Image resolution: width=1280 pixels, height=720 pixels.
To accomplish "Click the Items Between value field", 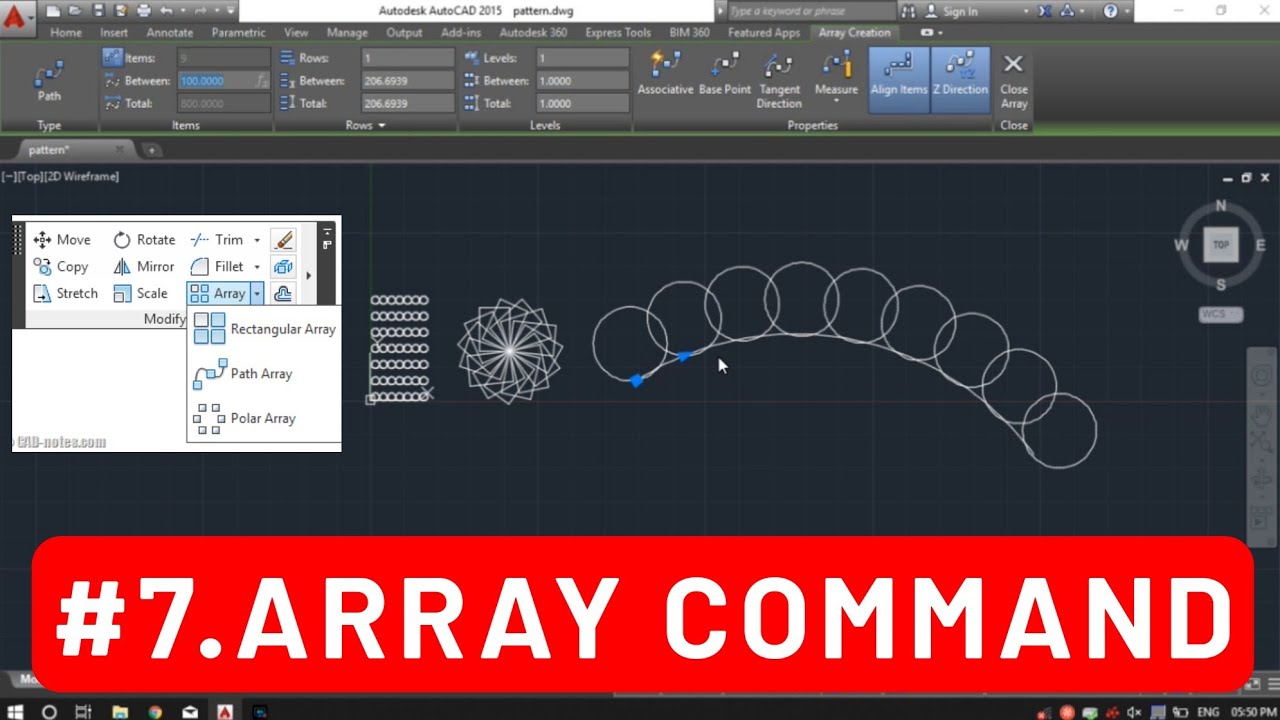I will pos(222,81).
